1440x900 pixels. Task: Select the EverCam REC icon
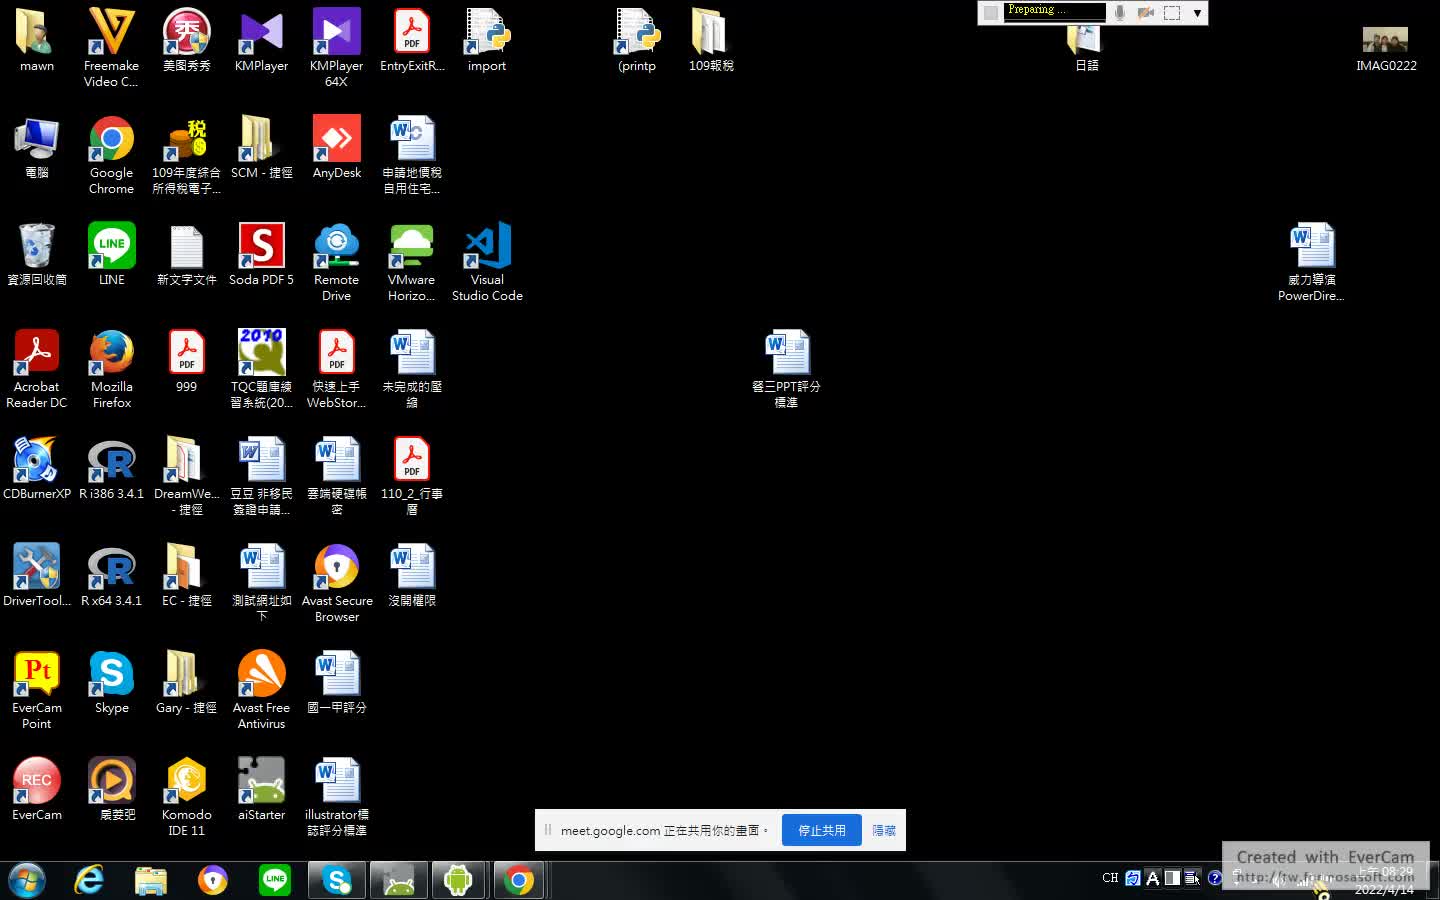tap(37, 789)
